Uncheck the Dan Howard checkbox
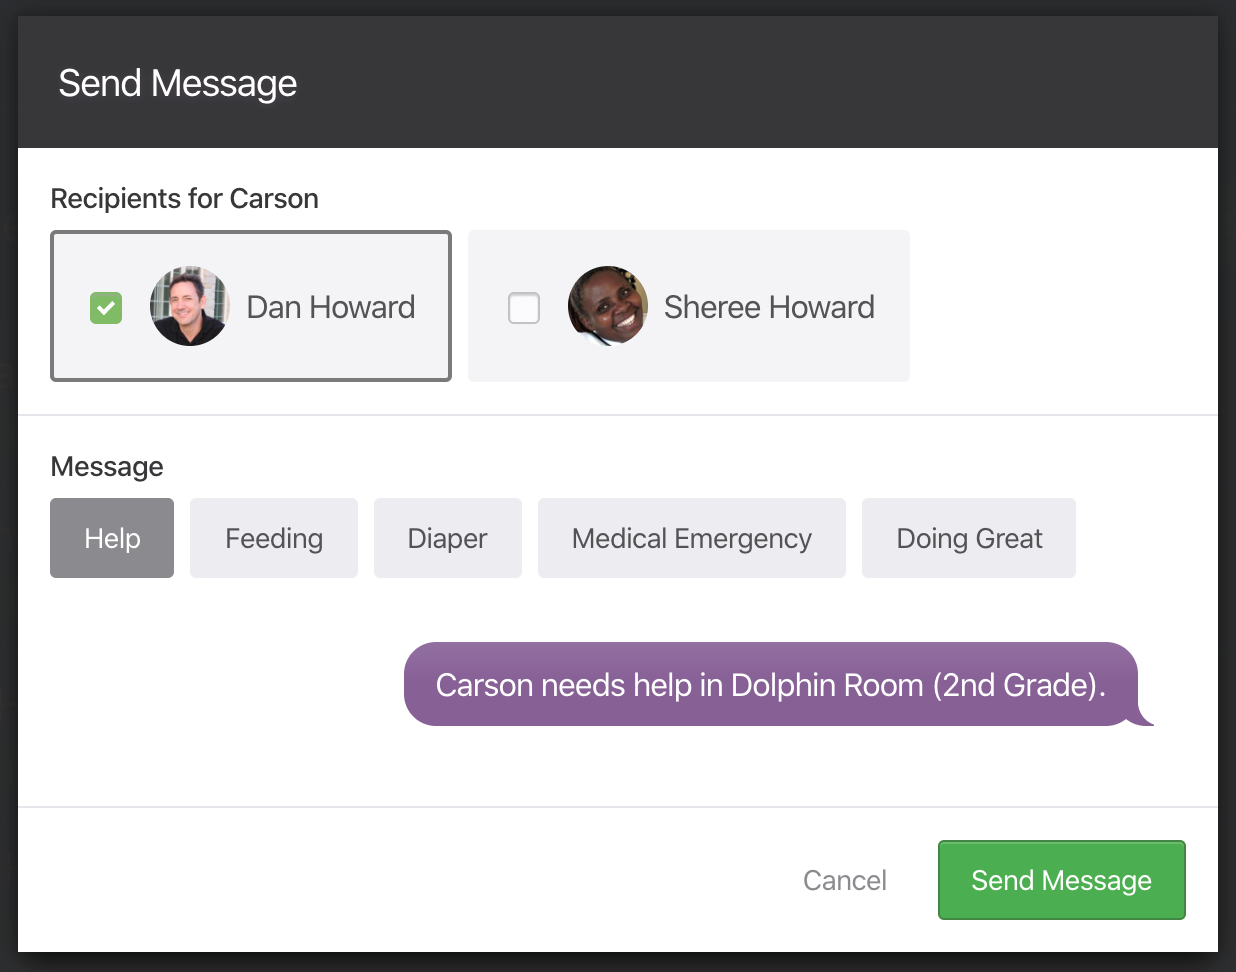Viewport: 1236px width, 972px height. point(106,308)
